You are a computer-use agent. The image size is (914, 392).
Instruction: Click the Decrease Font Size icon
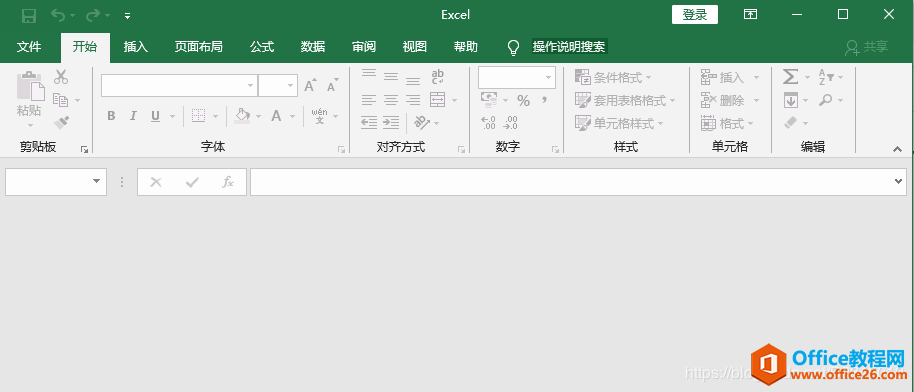(x=332, y=86)
